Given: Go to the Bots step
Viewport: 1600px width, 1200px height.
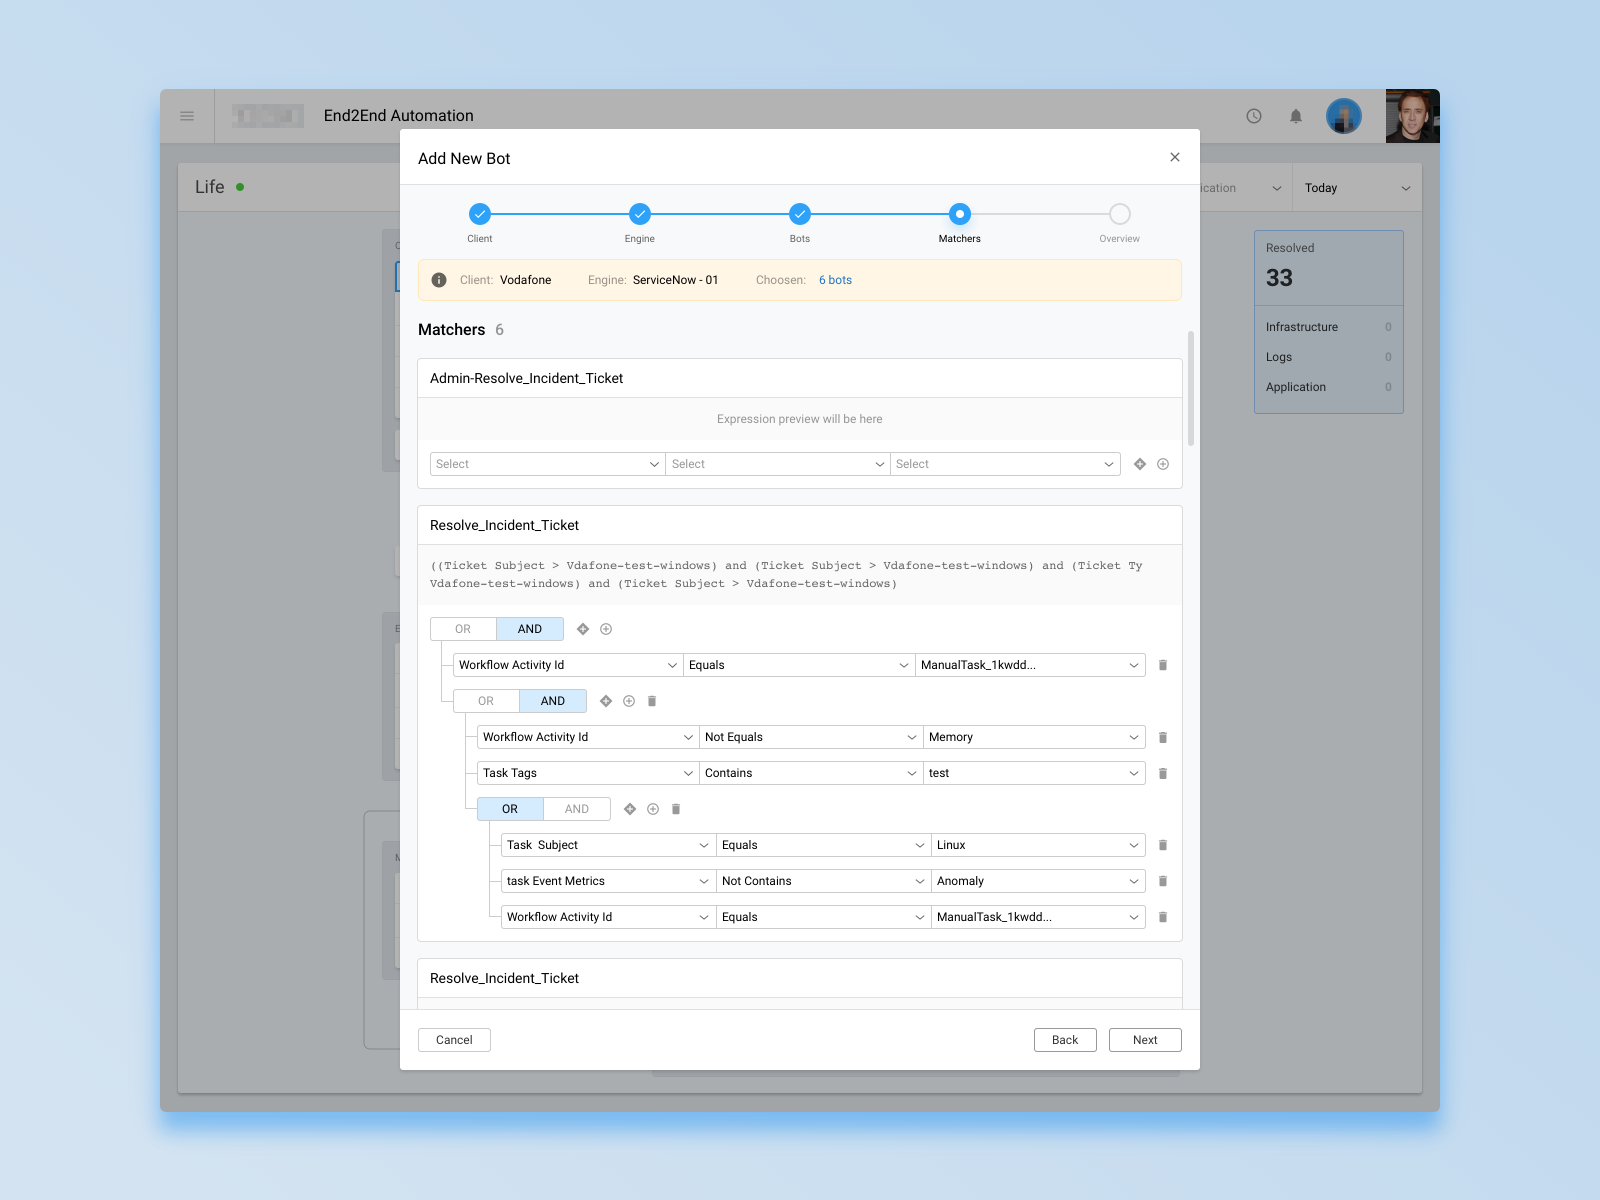Looking at the screenshot, I should (799, 214).
